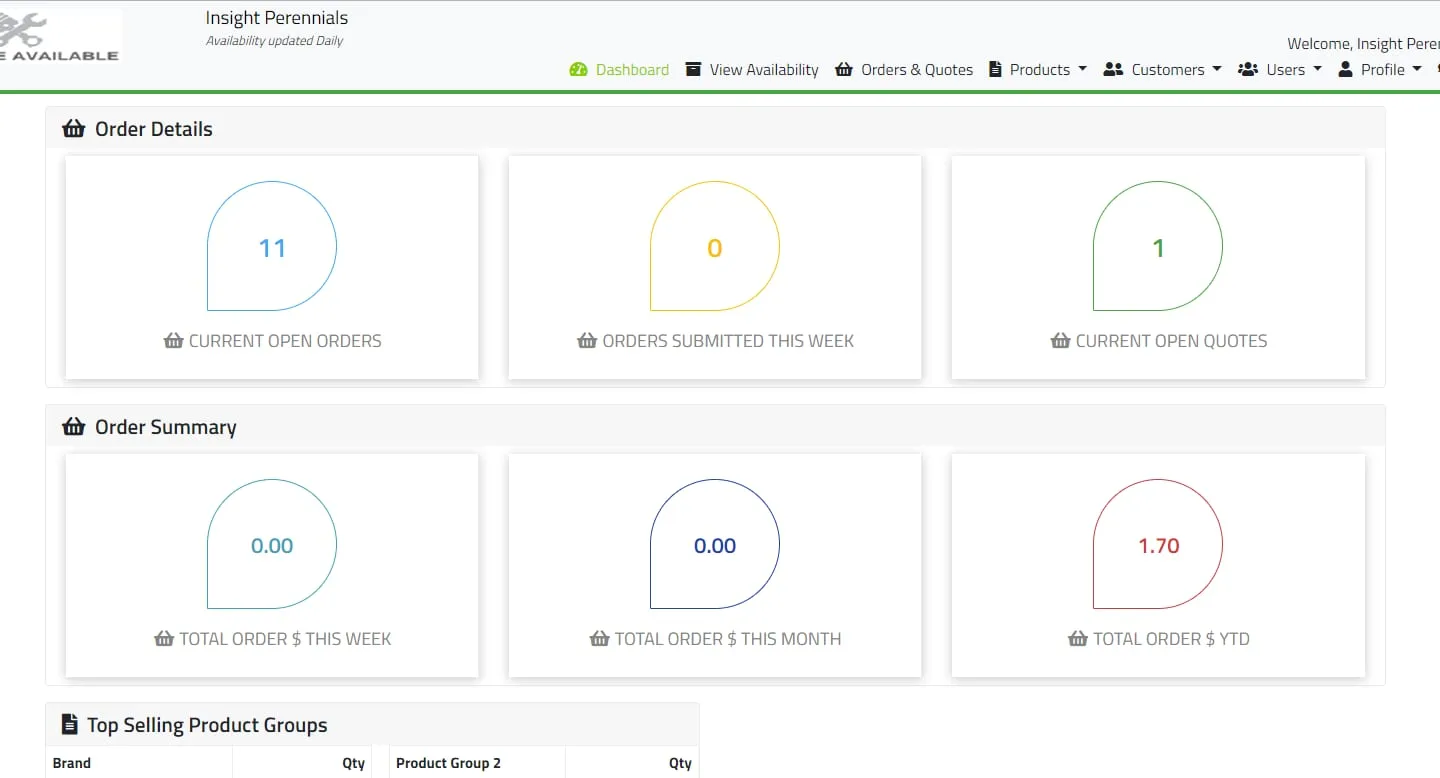Expand the Profile dropdown arrow
Viewport: 1440px width, 778px height.
1417,69
